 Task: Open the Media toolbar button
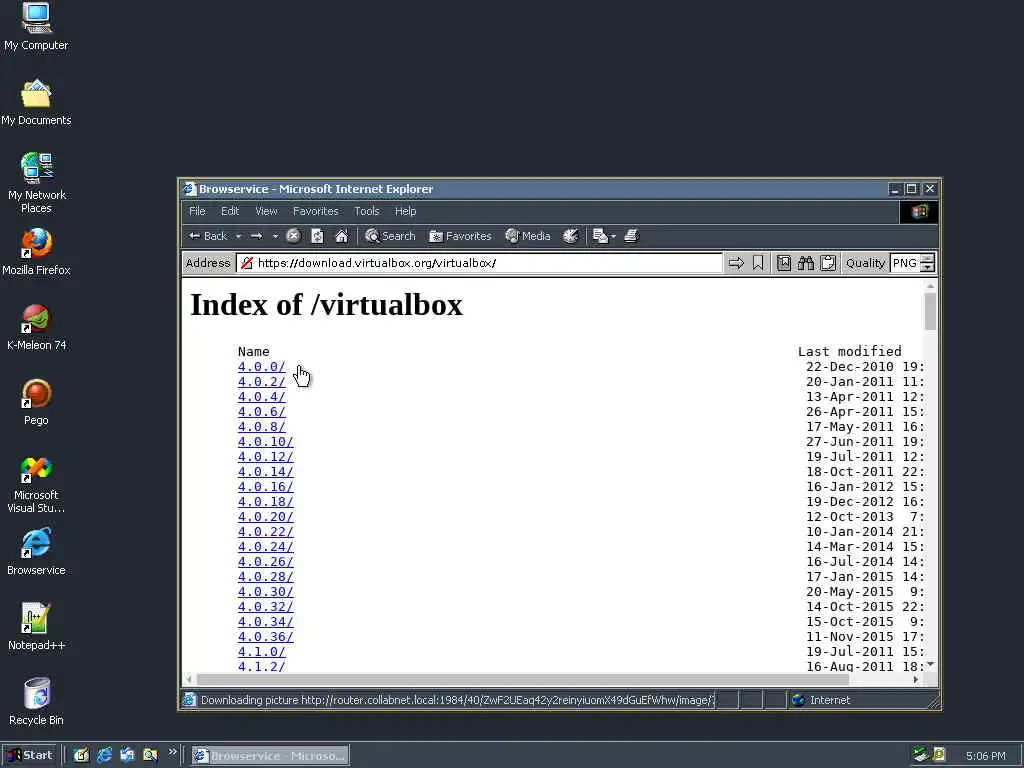(x=528, y=236)
